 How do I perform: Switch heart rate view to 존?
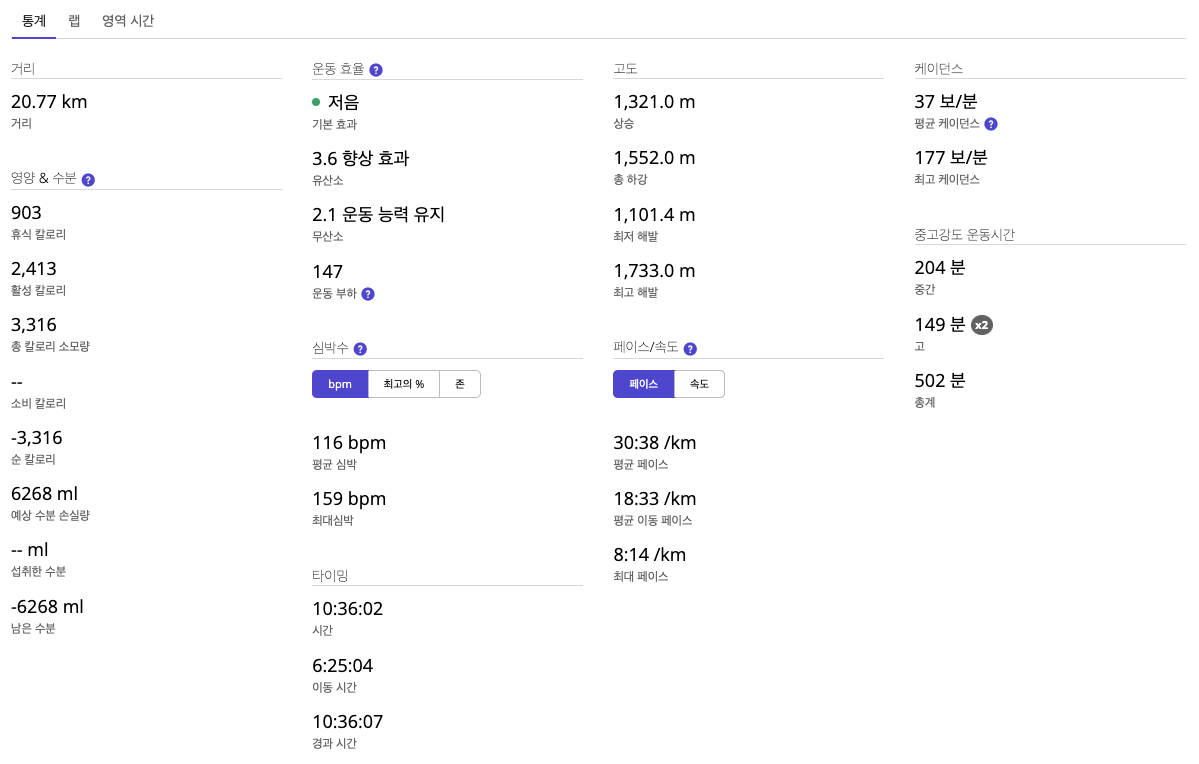tap(460, 383)
